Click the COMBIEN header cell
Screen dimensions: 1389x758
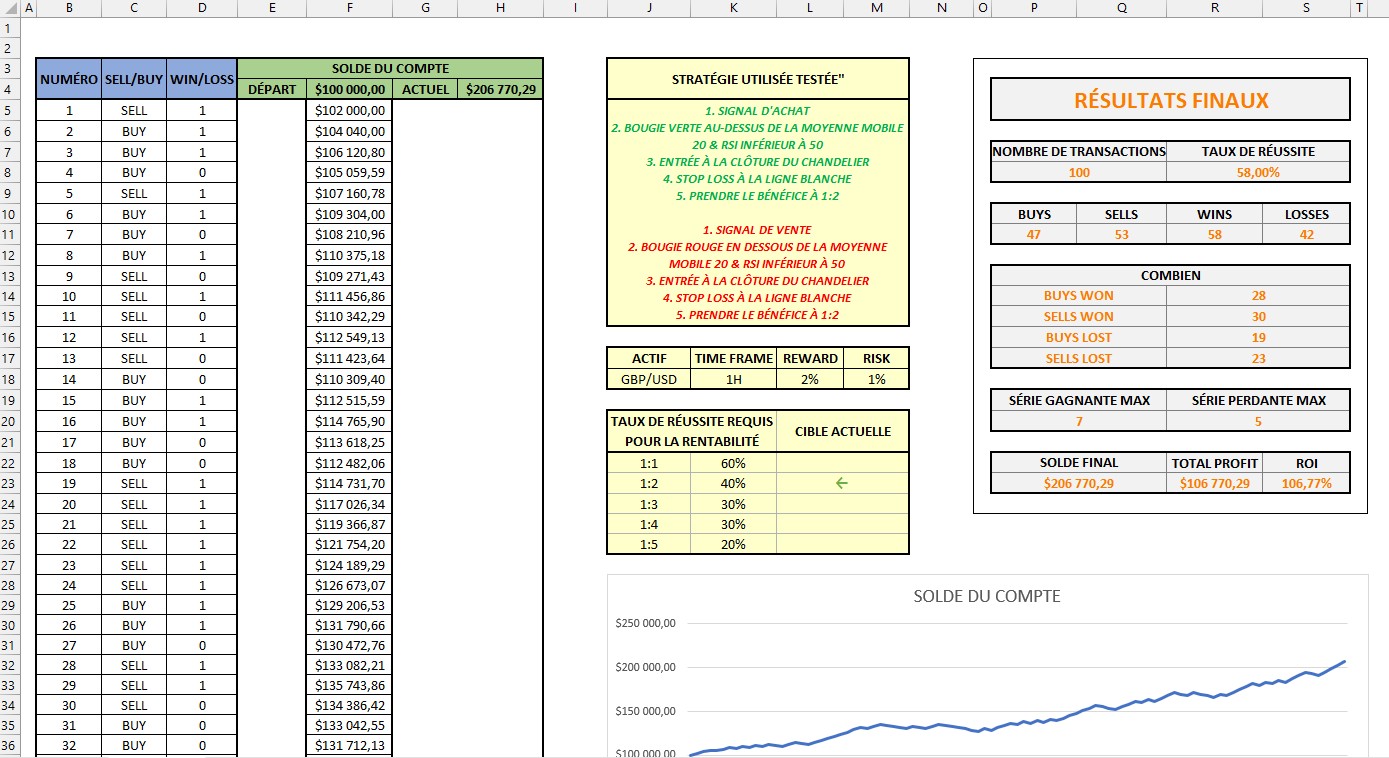point(1170,275)
